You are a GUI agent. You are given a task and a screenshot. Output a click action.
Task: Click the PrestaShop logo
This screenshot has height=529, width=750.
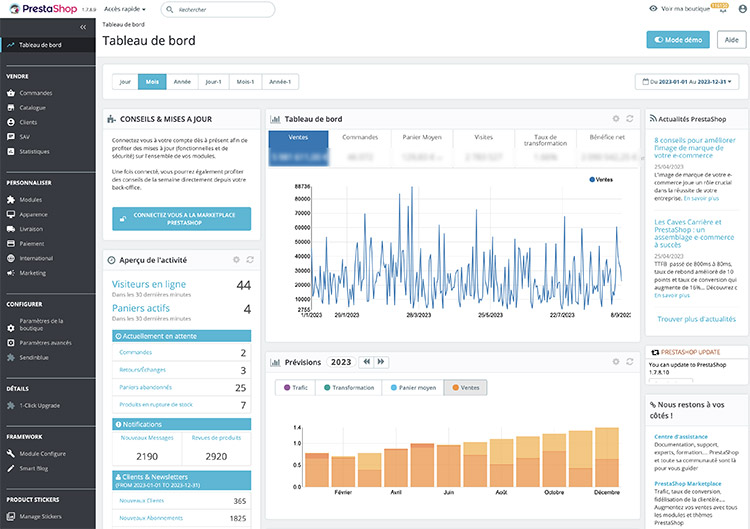pyautogui.click(x=43, y=9)
